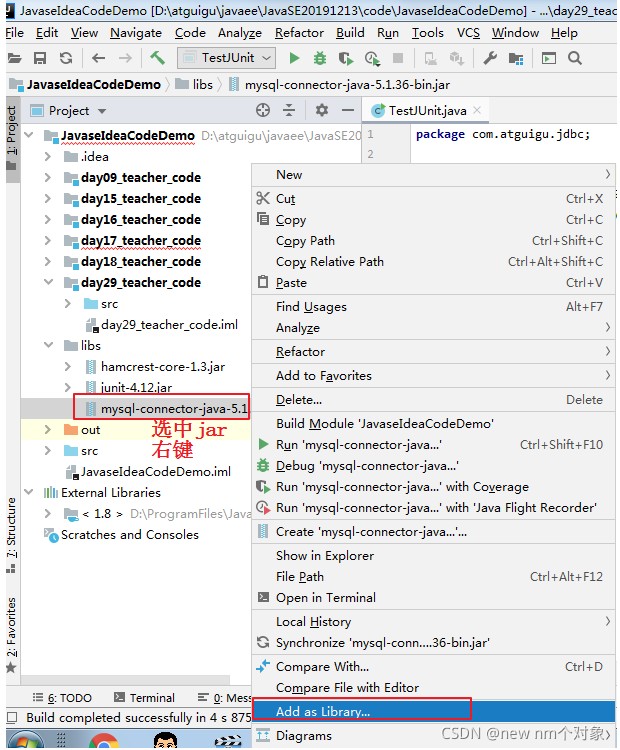
Task: Open the Project view dropdown arrow
Action: pyautogui.click(x=102, y=111)
